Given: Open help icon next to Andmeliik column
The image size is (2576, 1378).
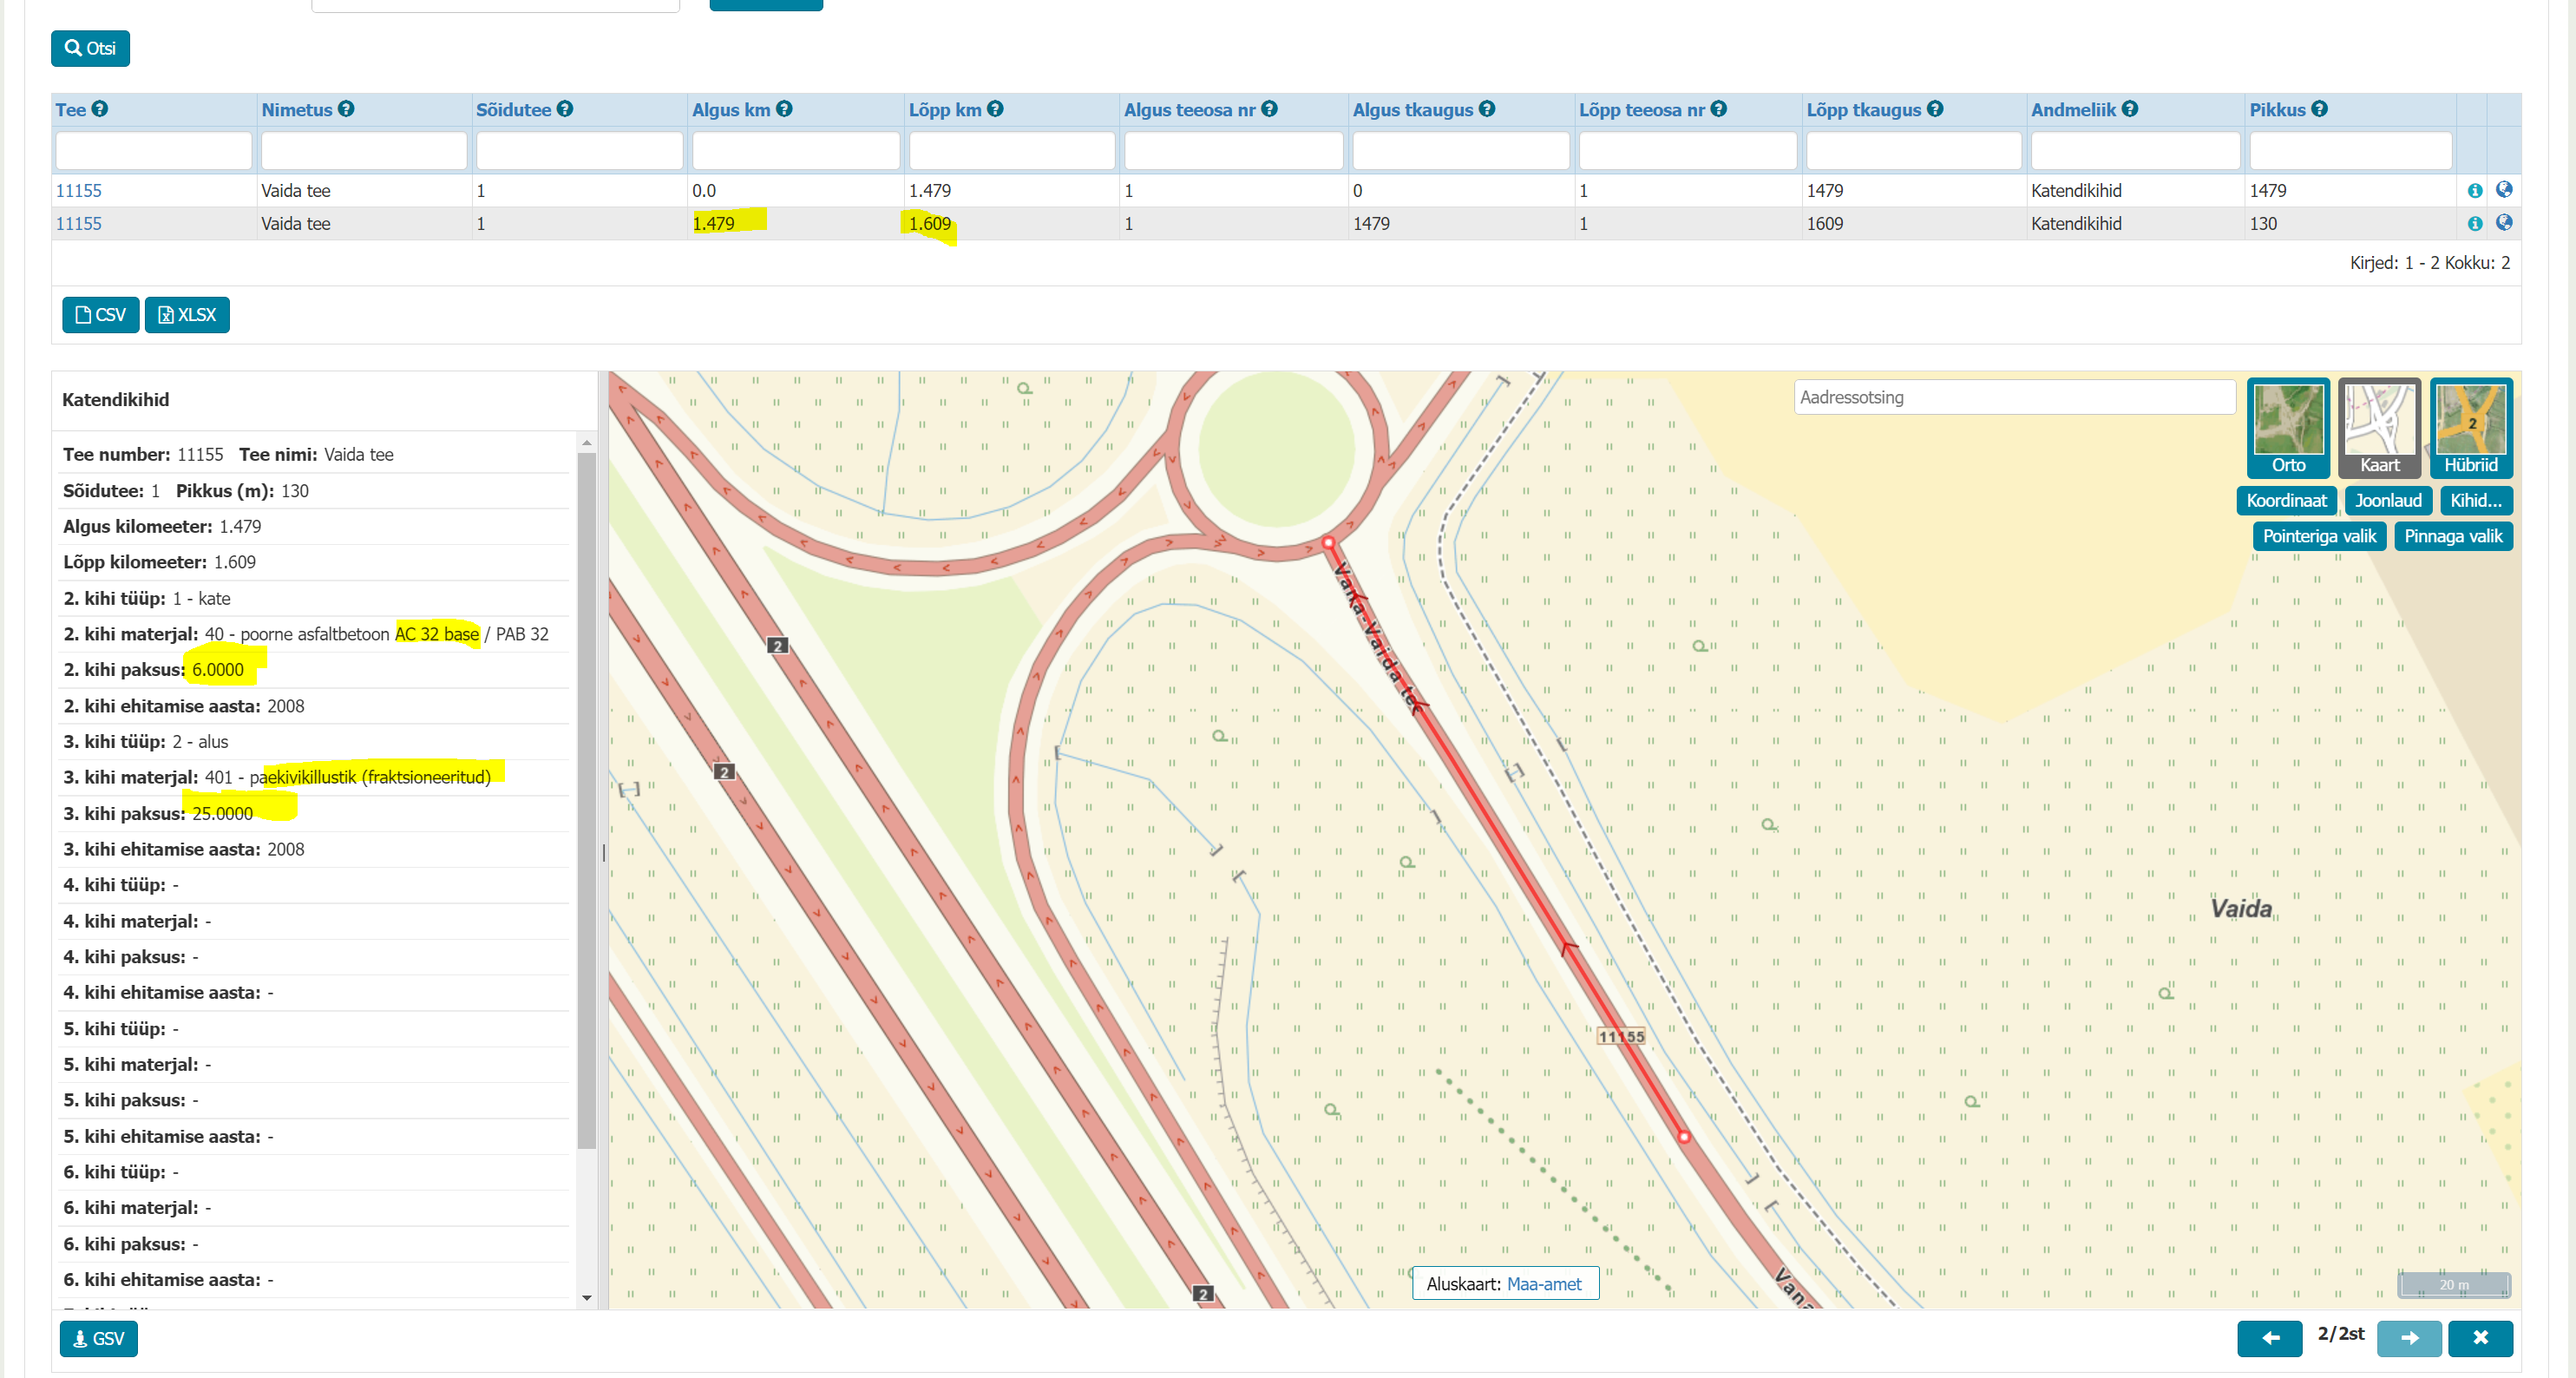Looking at the screenshot, I should 2130,109.
